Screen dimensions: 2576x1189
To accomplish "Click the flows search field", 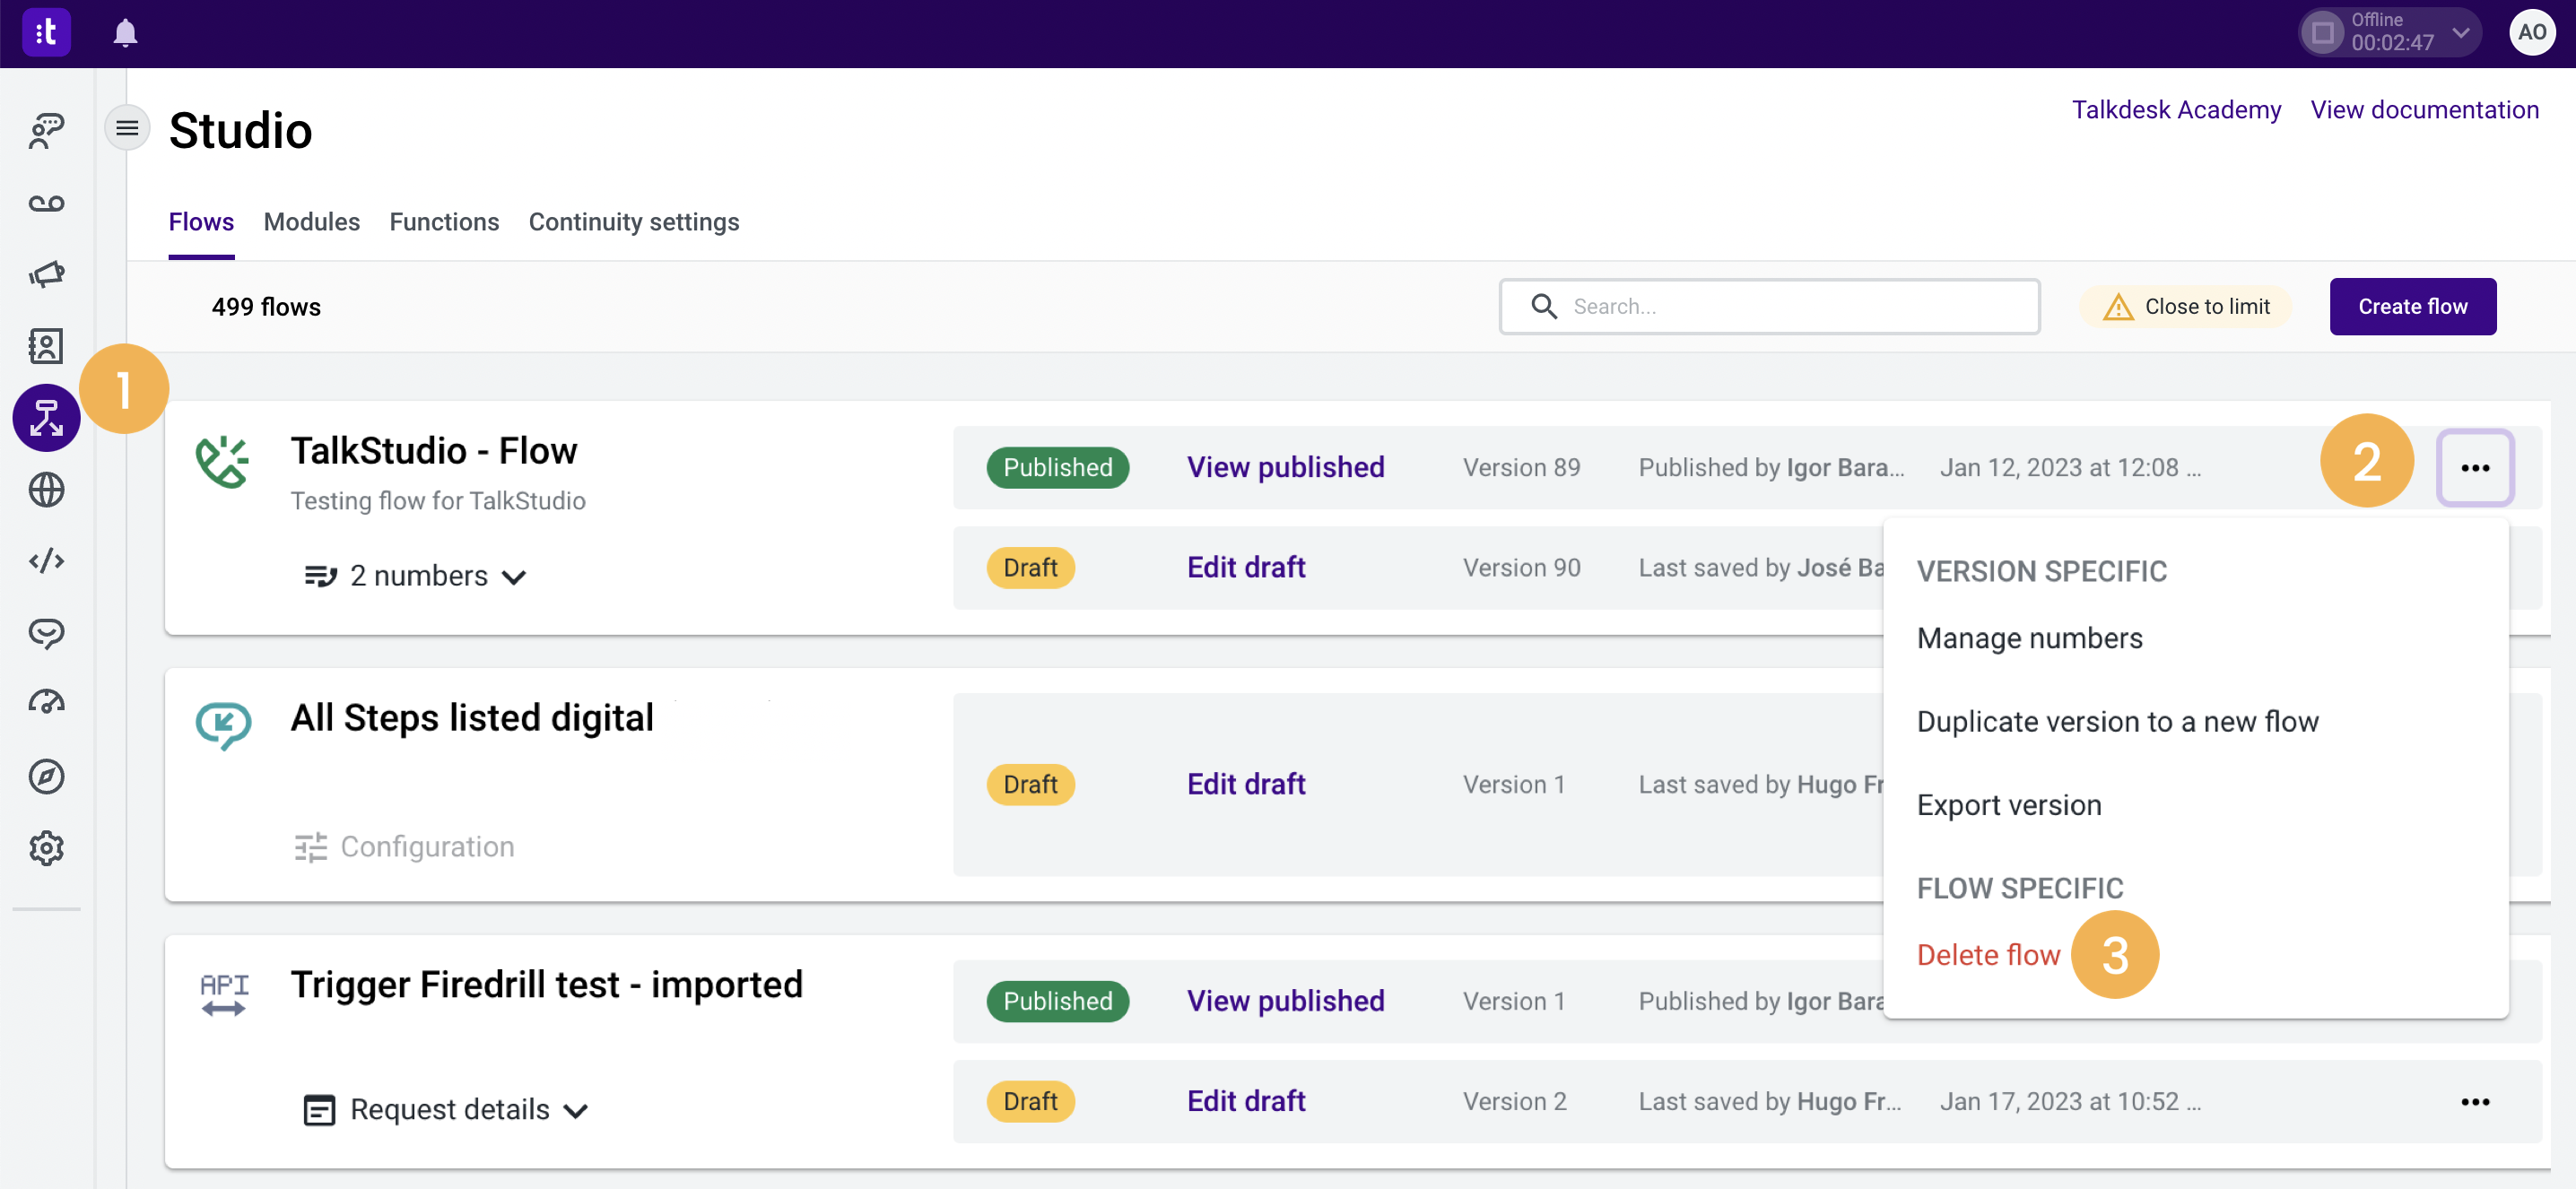I will 1780,307.
